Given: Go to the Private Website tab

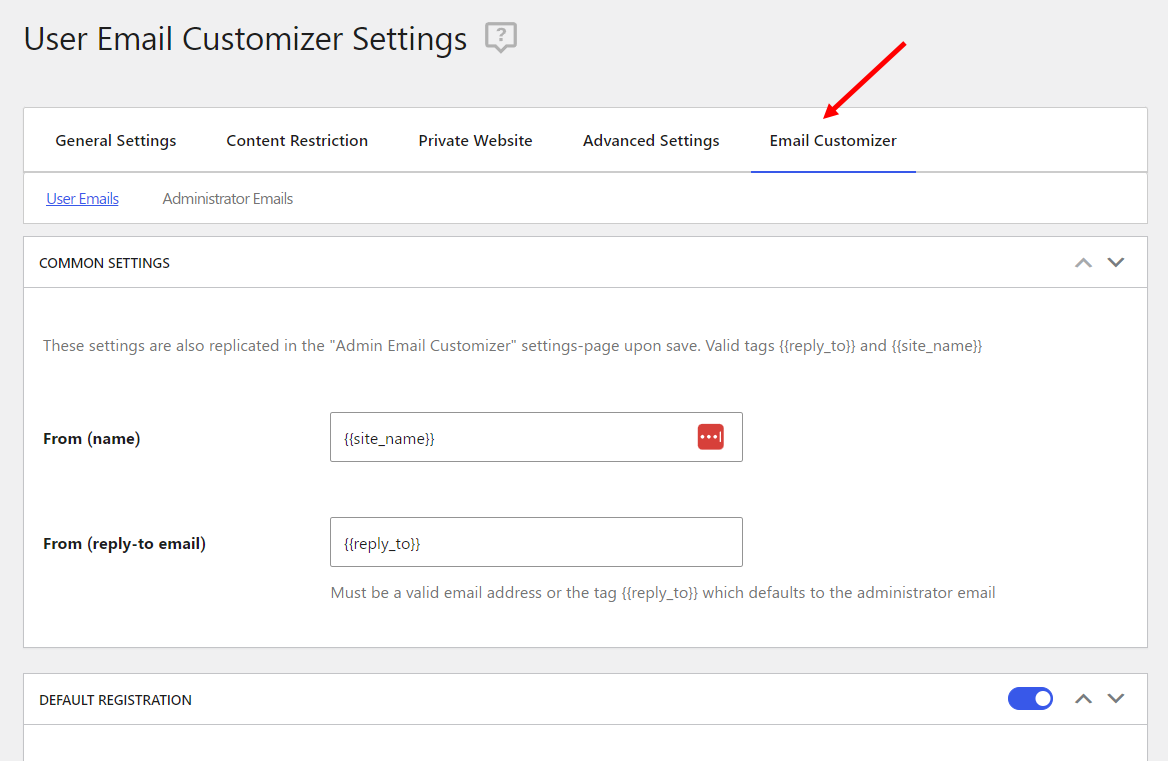Looking at the screenshot, I should (475, 141).
